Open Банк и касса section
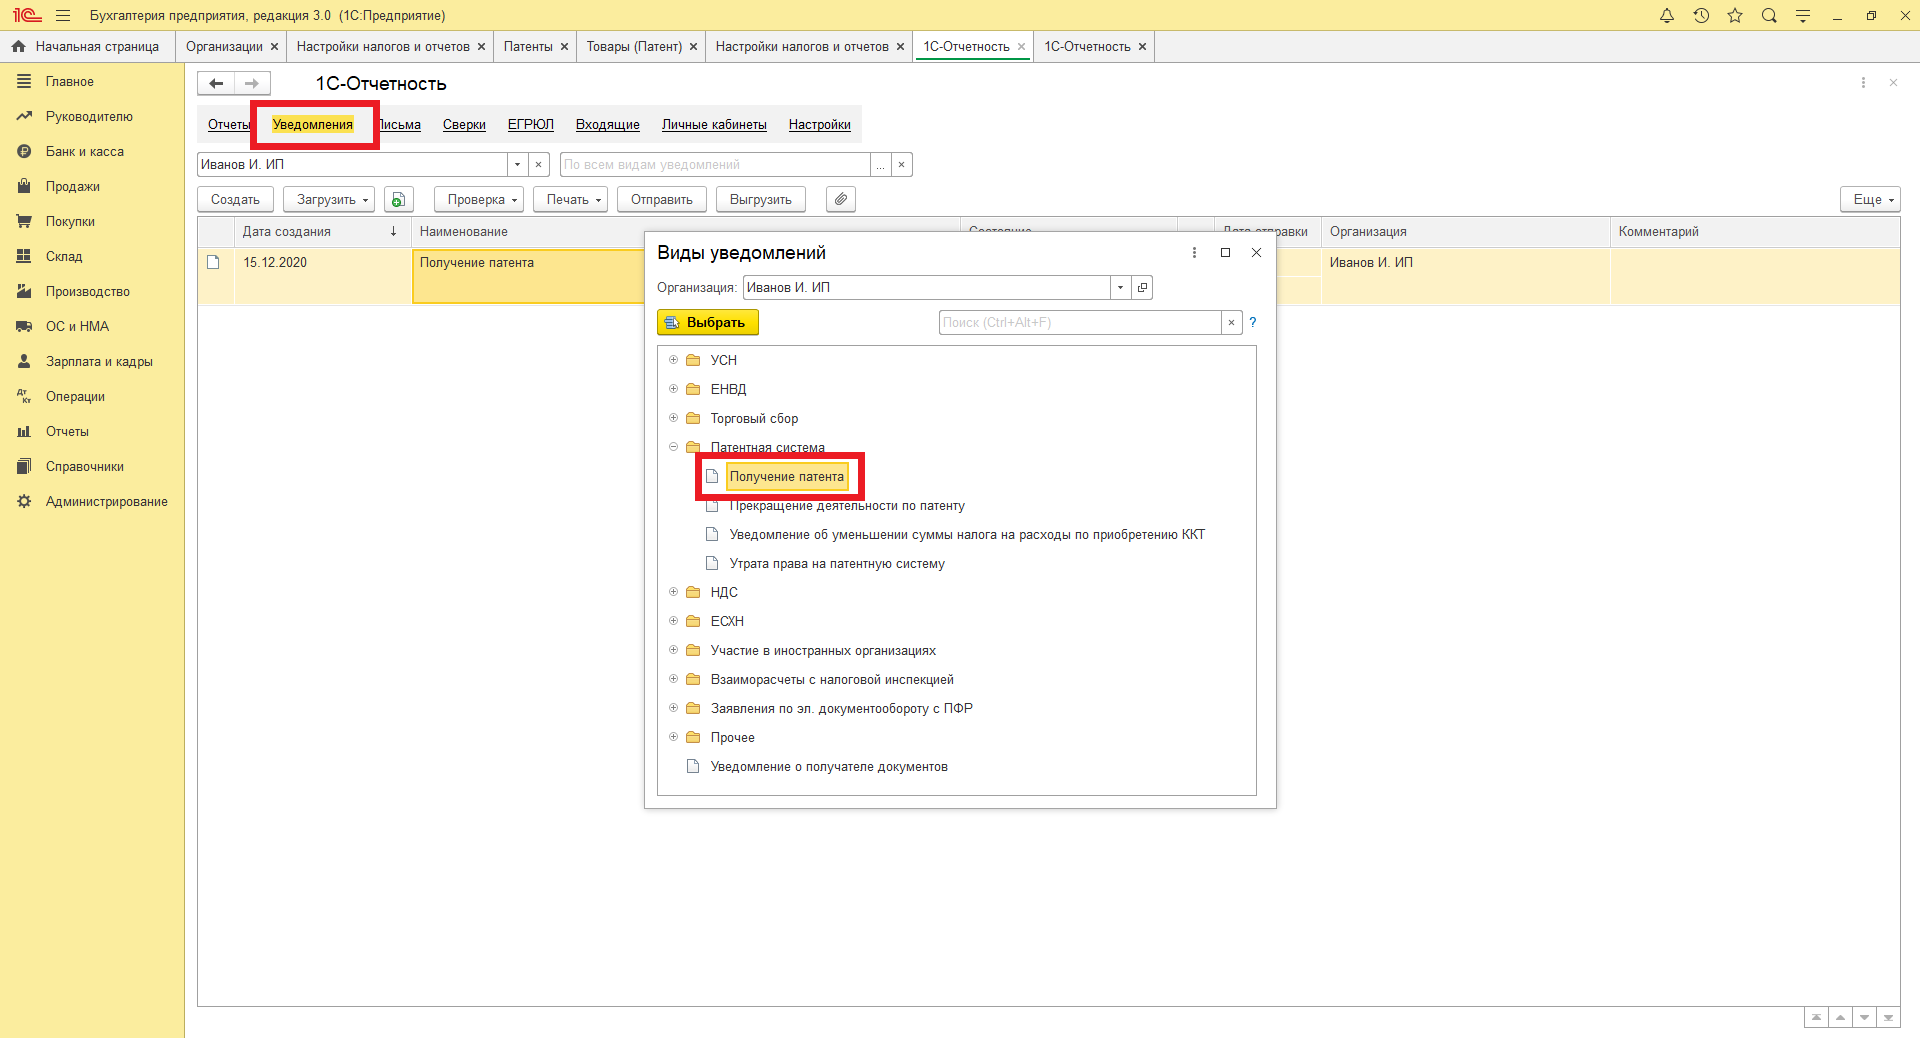 tap(85, 152)
